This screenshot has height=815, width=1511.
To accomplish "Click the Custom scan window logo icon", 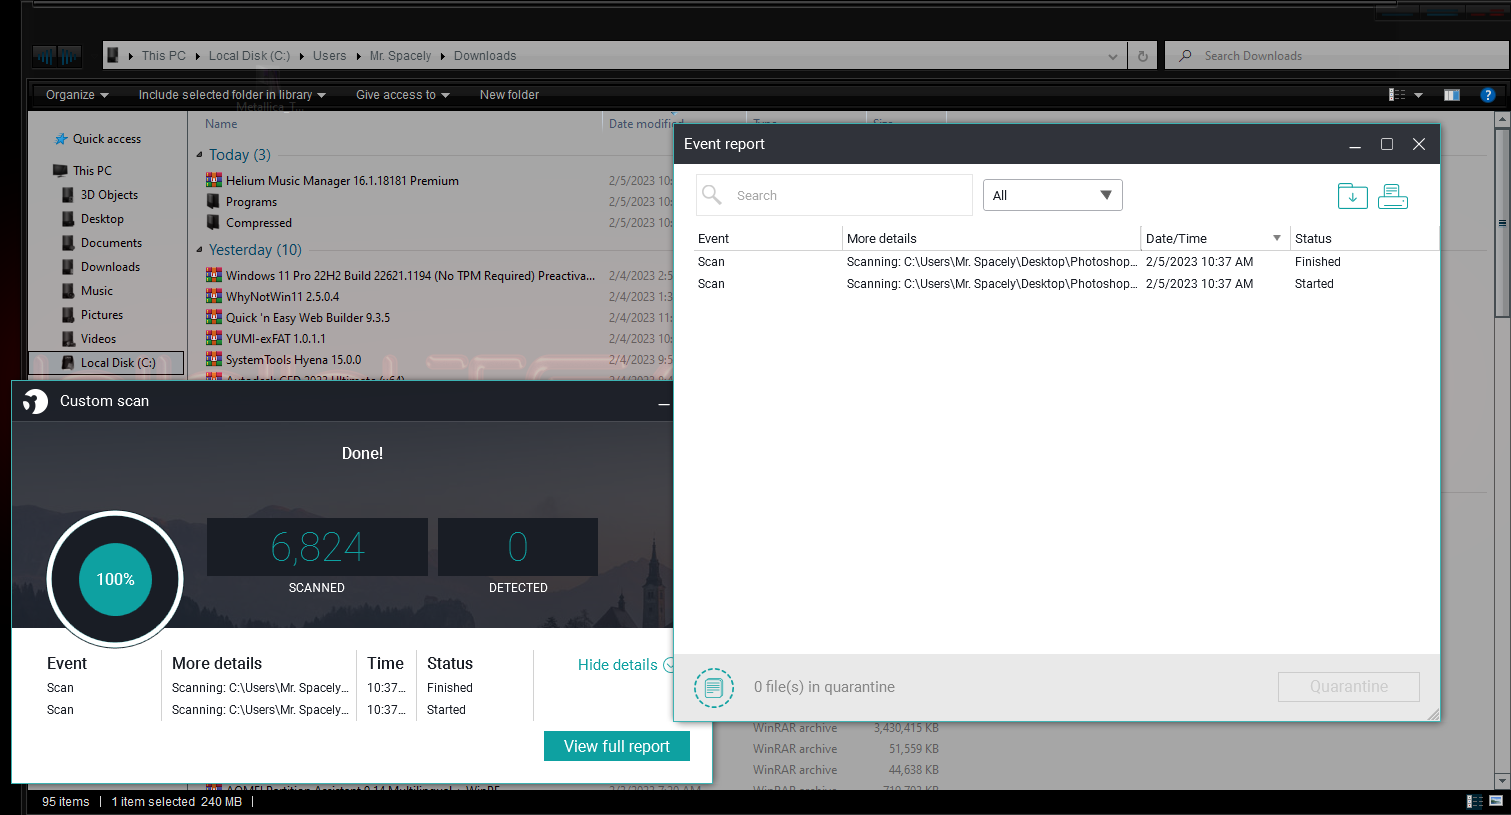I will point(35,401).
